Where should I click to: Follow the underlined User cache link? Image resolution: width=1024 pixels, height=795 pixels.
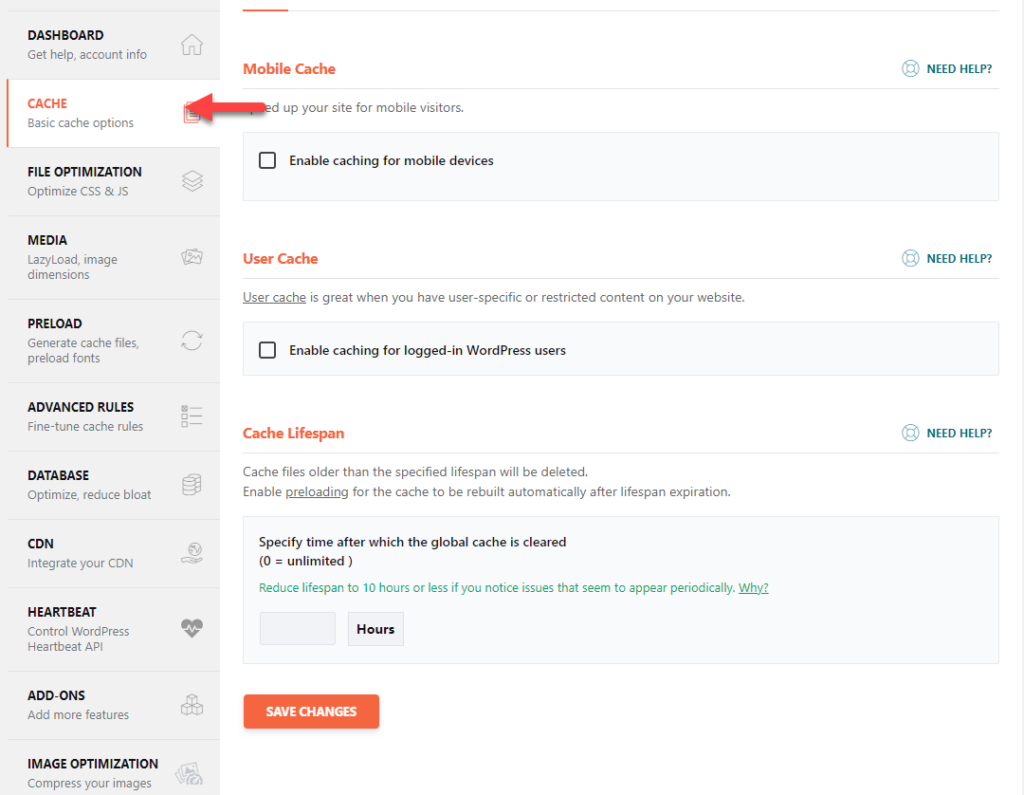[274, 297]
